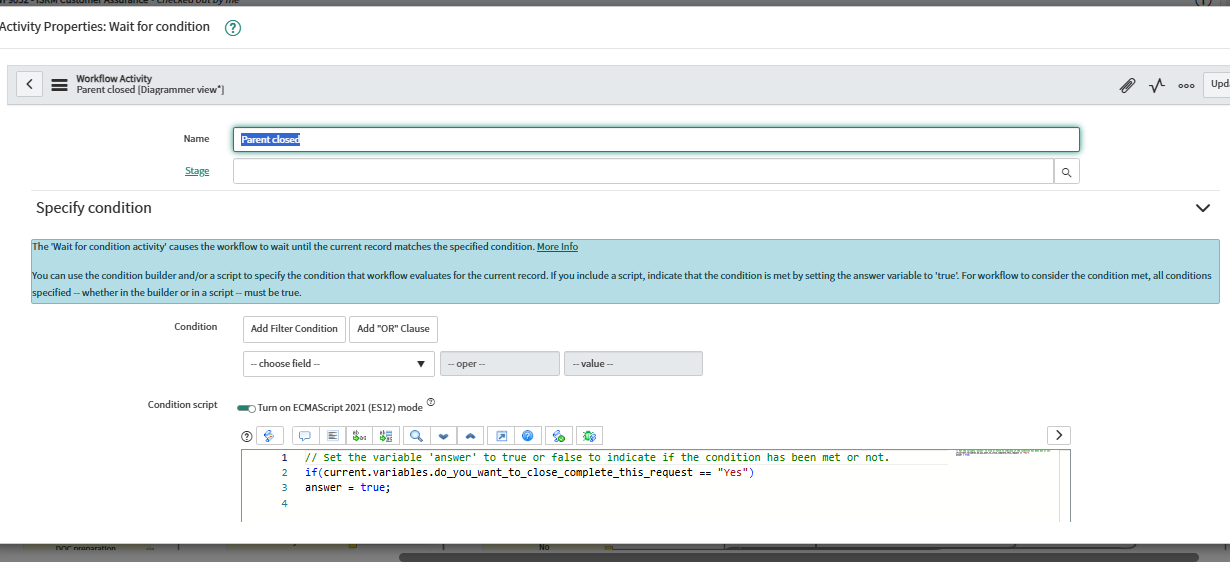This screenshot has width=1230, height=562.
Task: Open script editor help blue question icon
Action: pos(529,436)
